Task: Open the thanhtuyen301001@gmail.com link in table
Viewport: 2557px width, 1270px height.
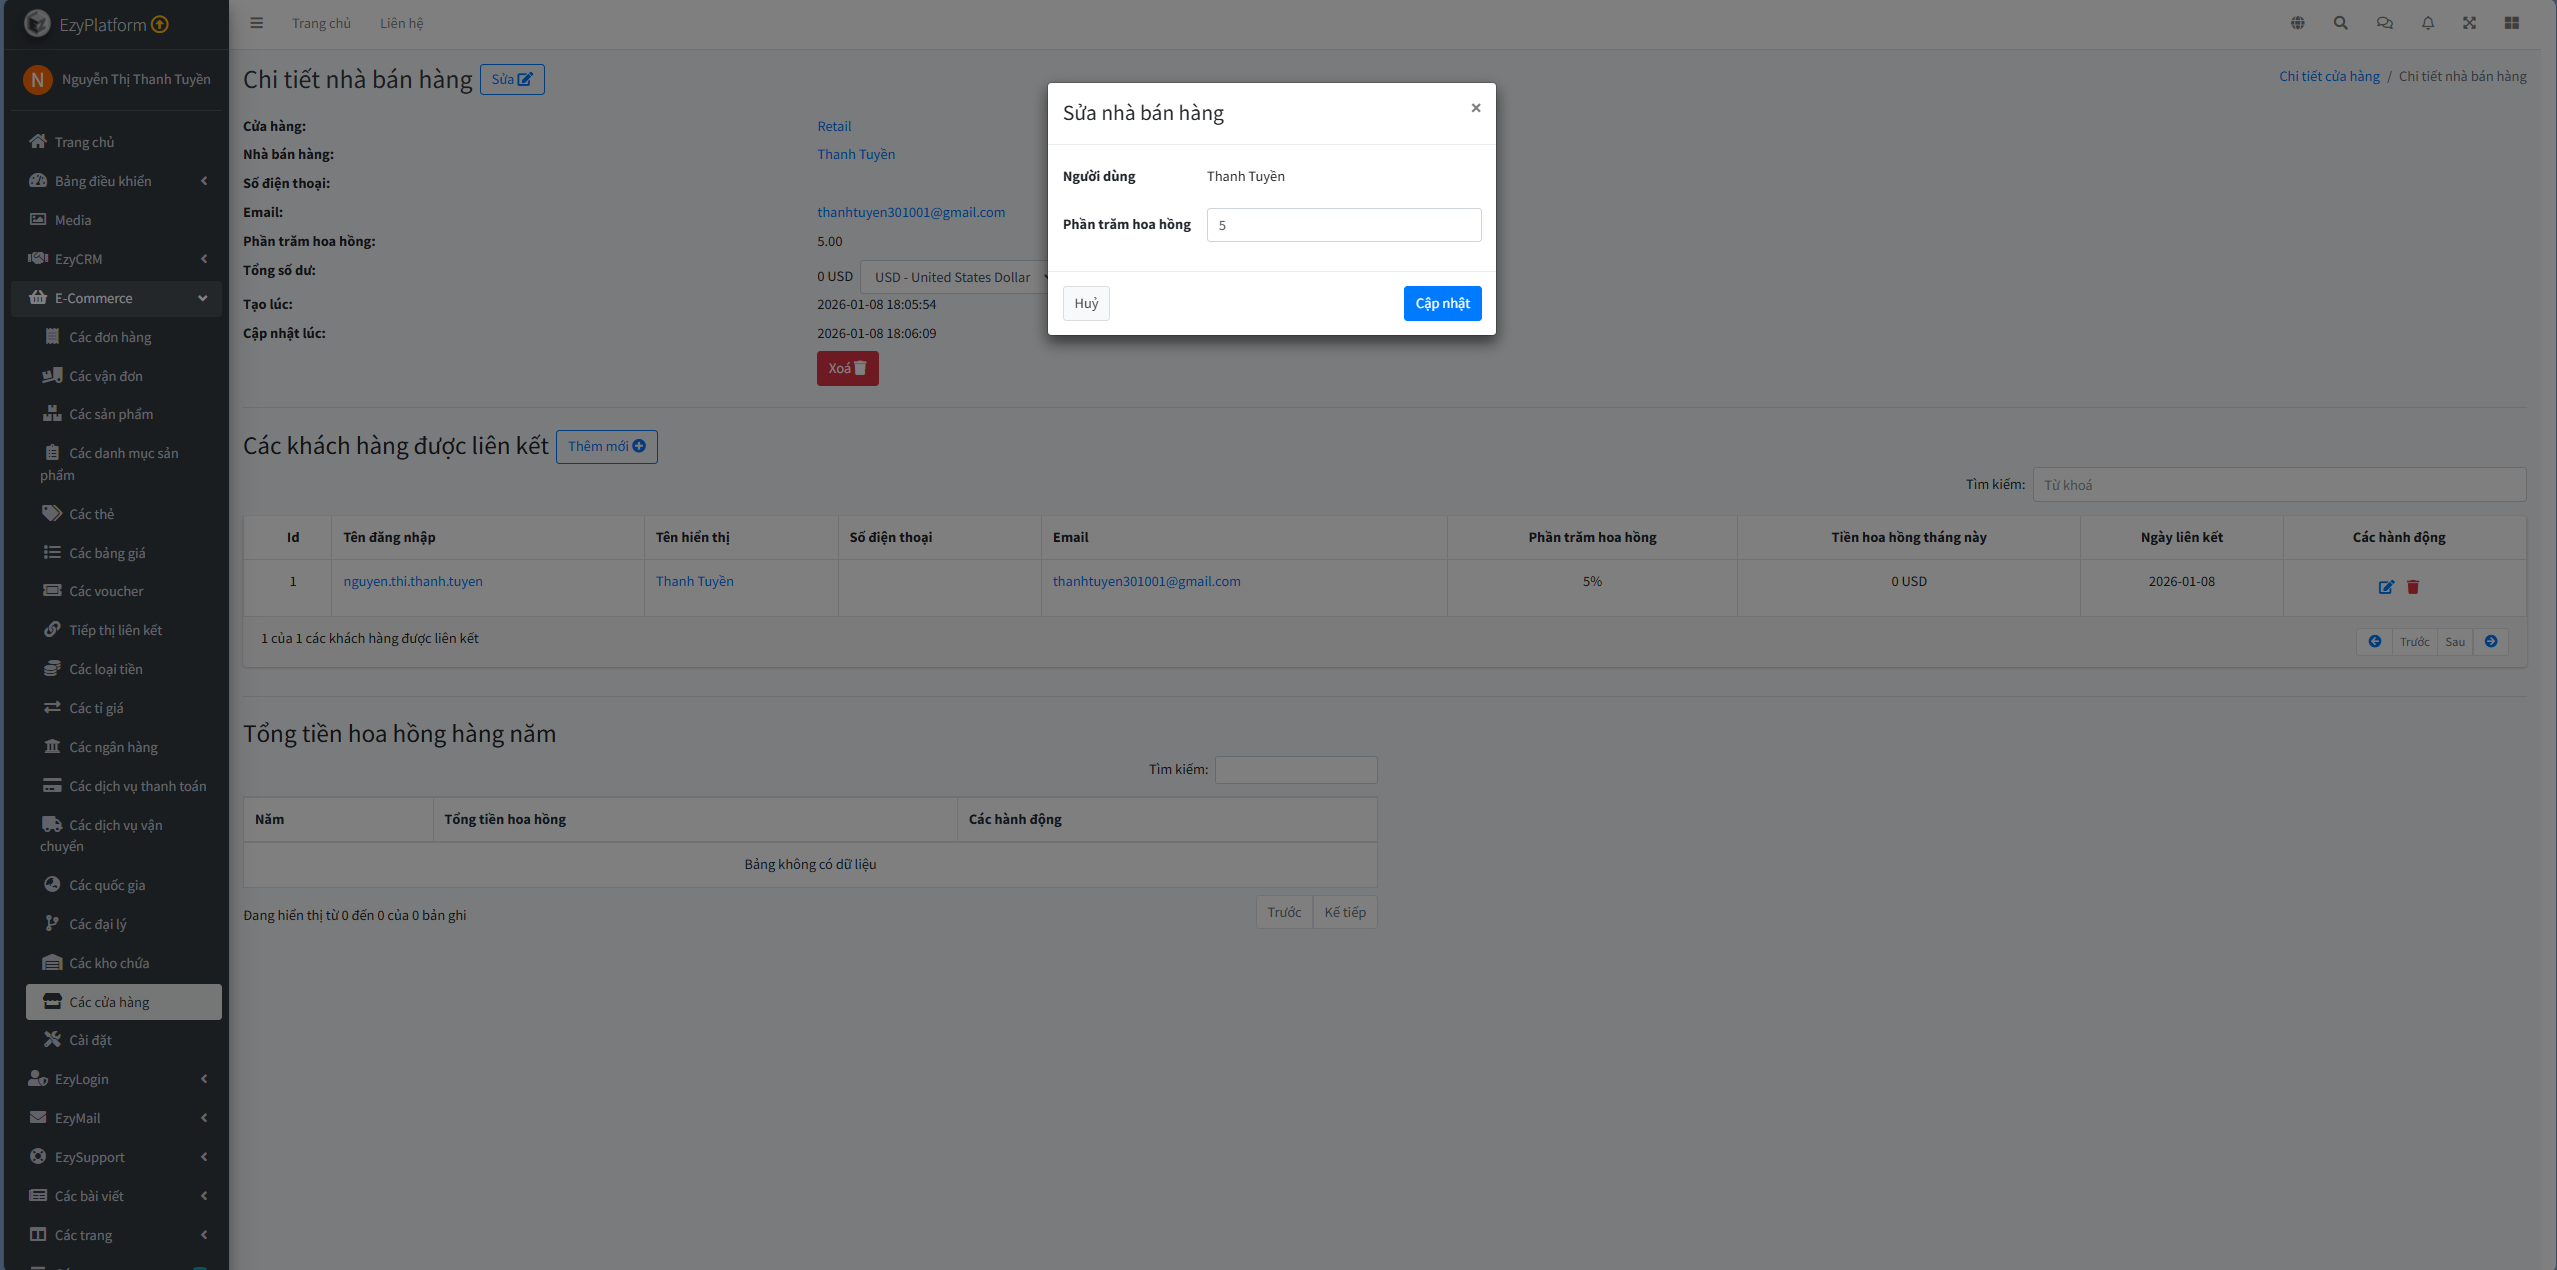Action: coord(1146,581)
